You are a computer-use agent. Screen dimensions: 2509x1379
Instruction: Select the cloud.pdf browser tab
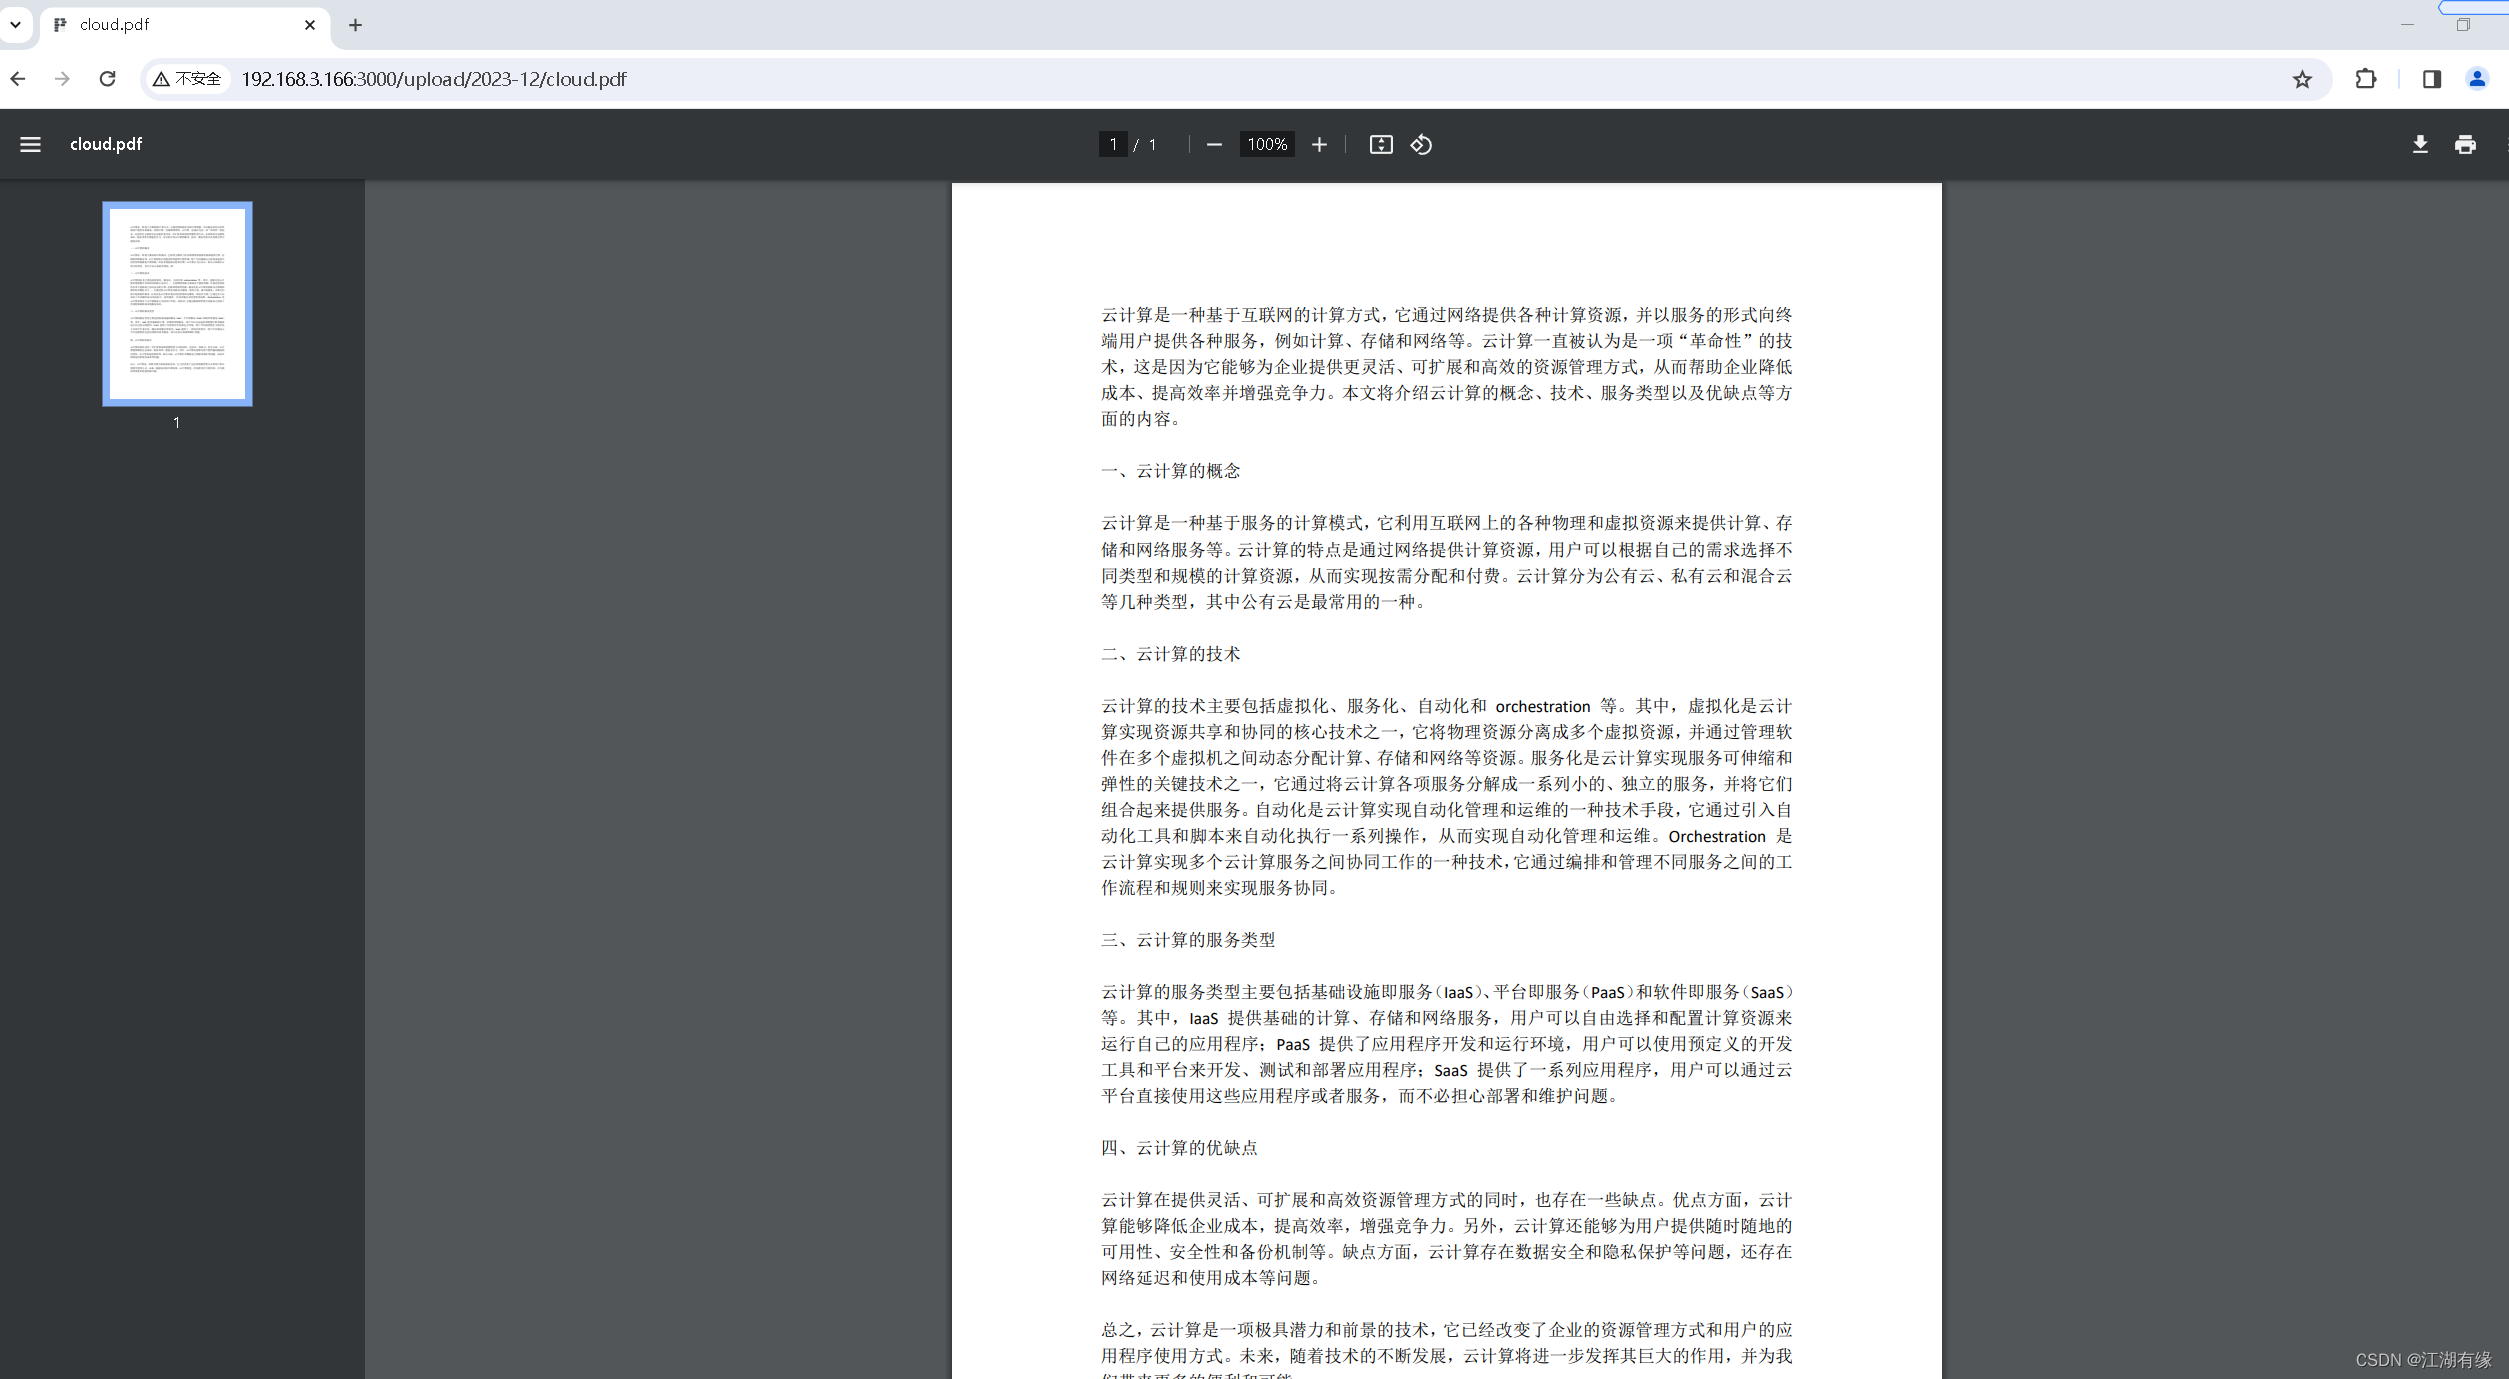point(150,25)
